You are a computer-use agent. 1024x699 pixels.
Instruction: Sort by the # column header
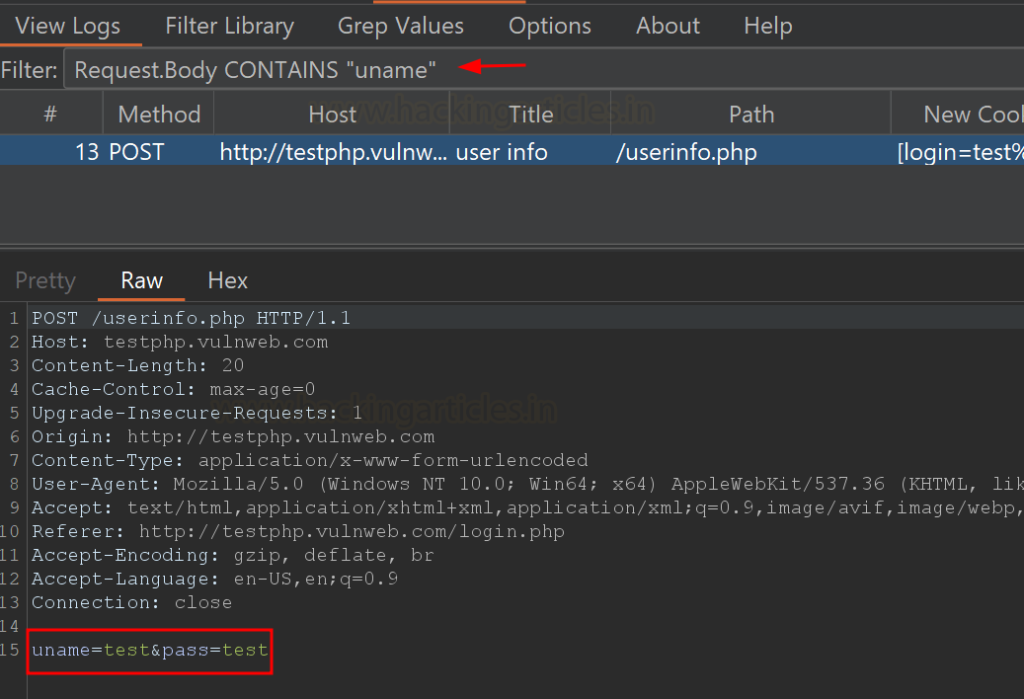(50, 115)
